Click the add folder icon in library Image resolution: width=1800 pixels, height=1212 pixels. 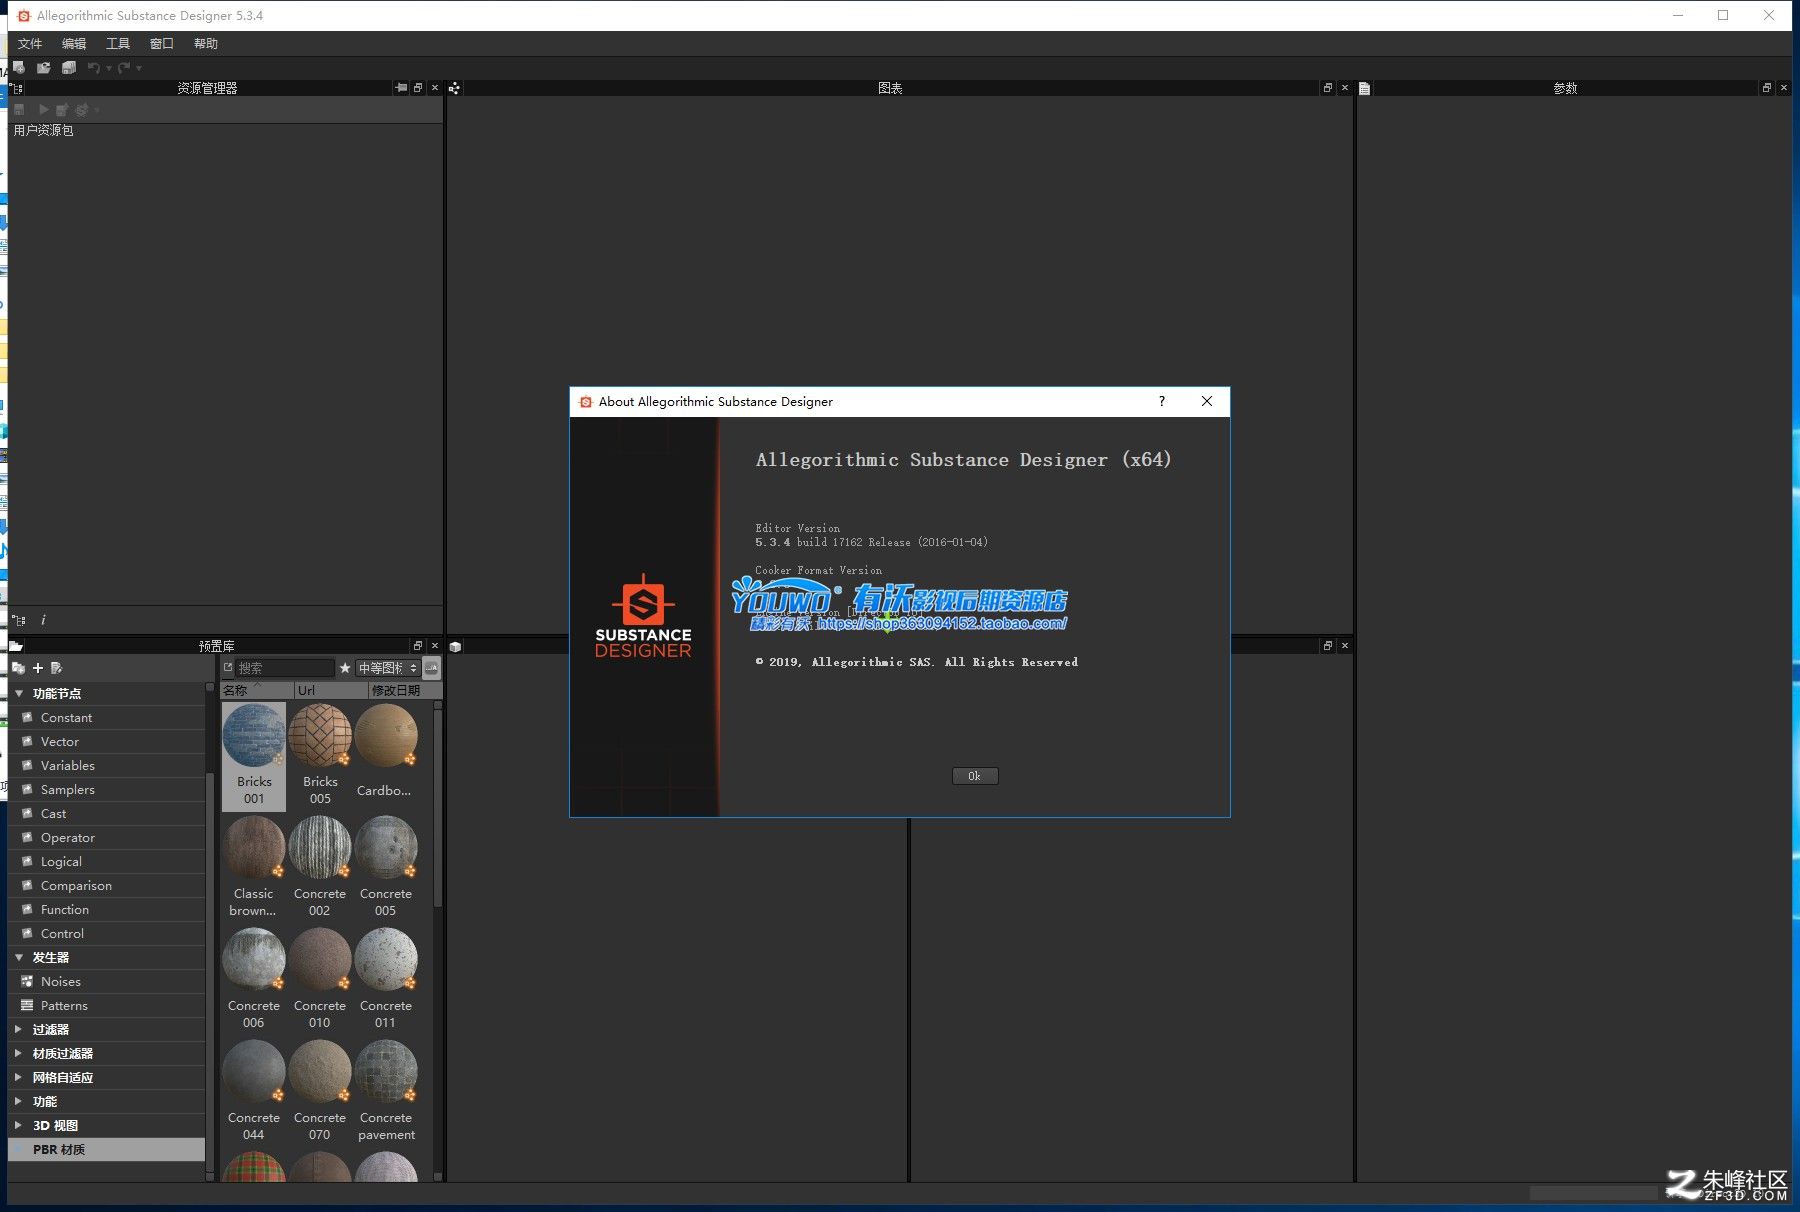[x=19, y=667]
